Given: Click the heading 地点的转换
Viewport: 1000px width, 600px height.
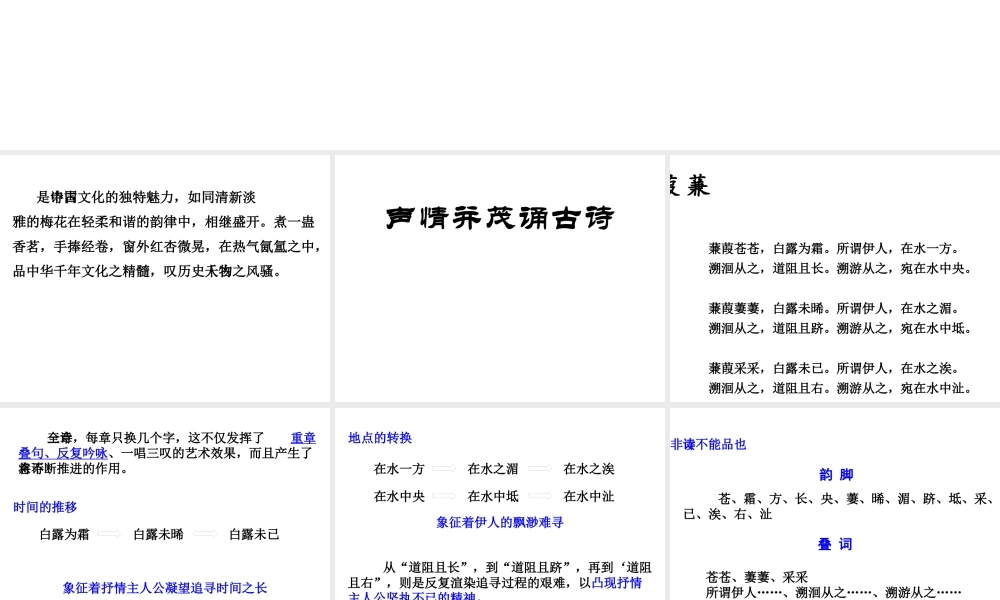Looking at the screenshot, I should click(380, 438).
